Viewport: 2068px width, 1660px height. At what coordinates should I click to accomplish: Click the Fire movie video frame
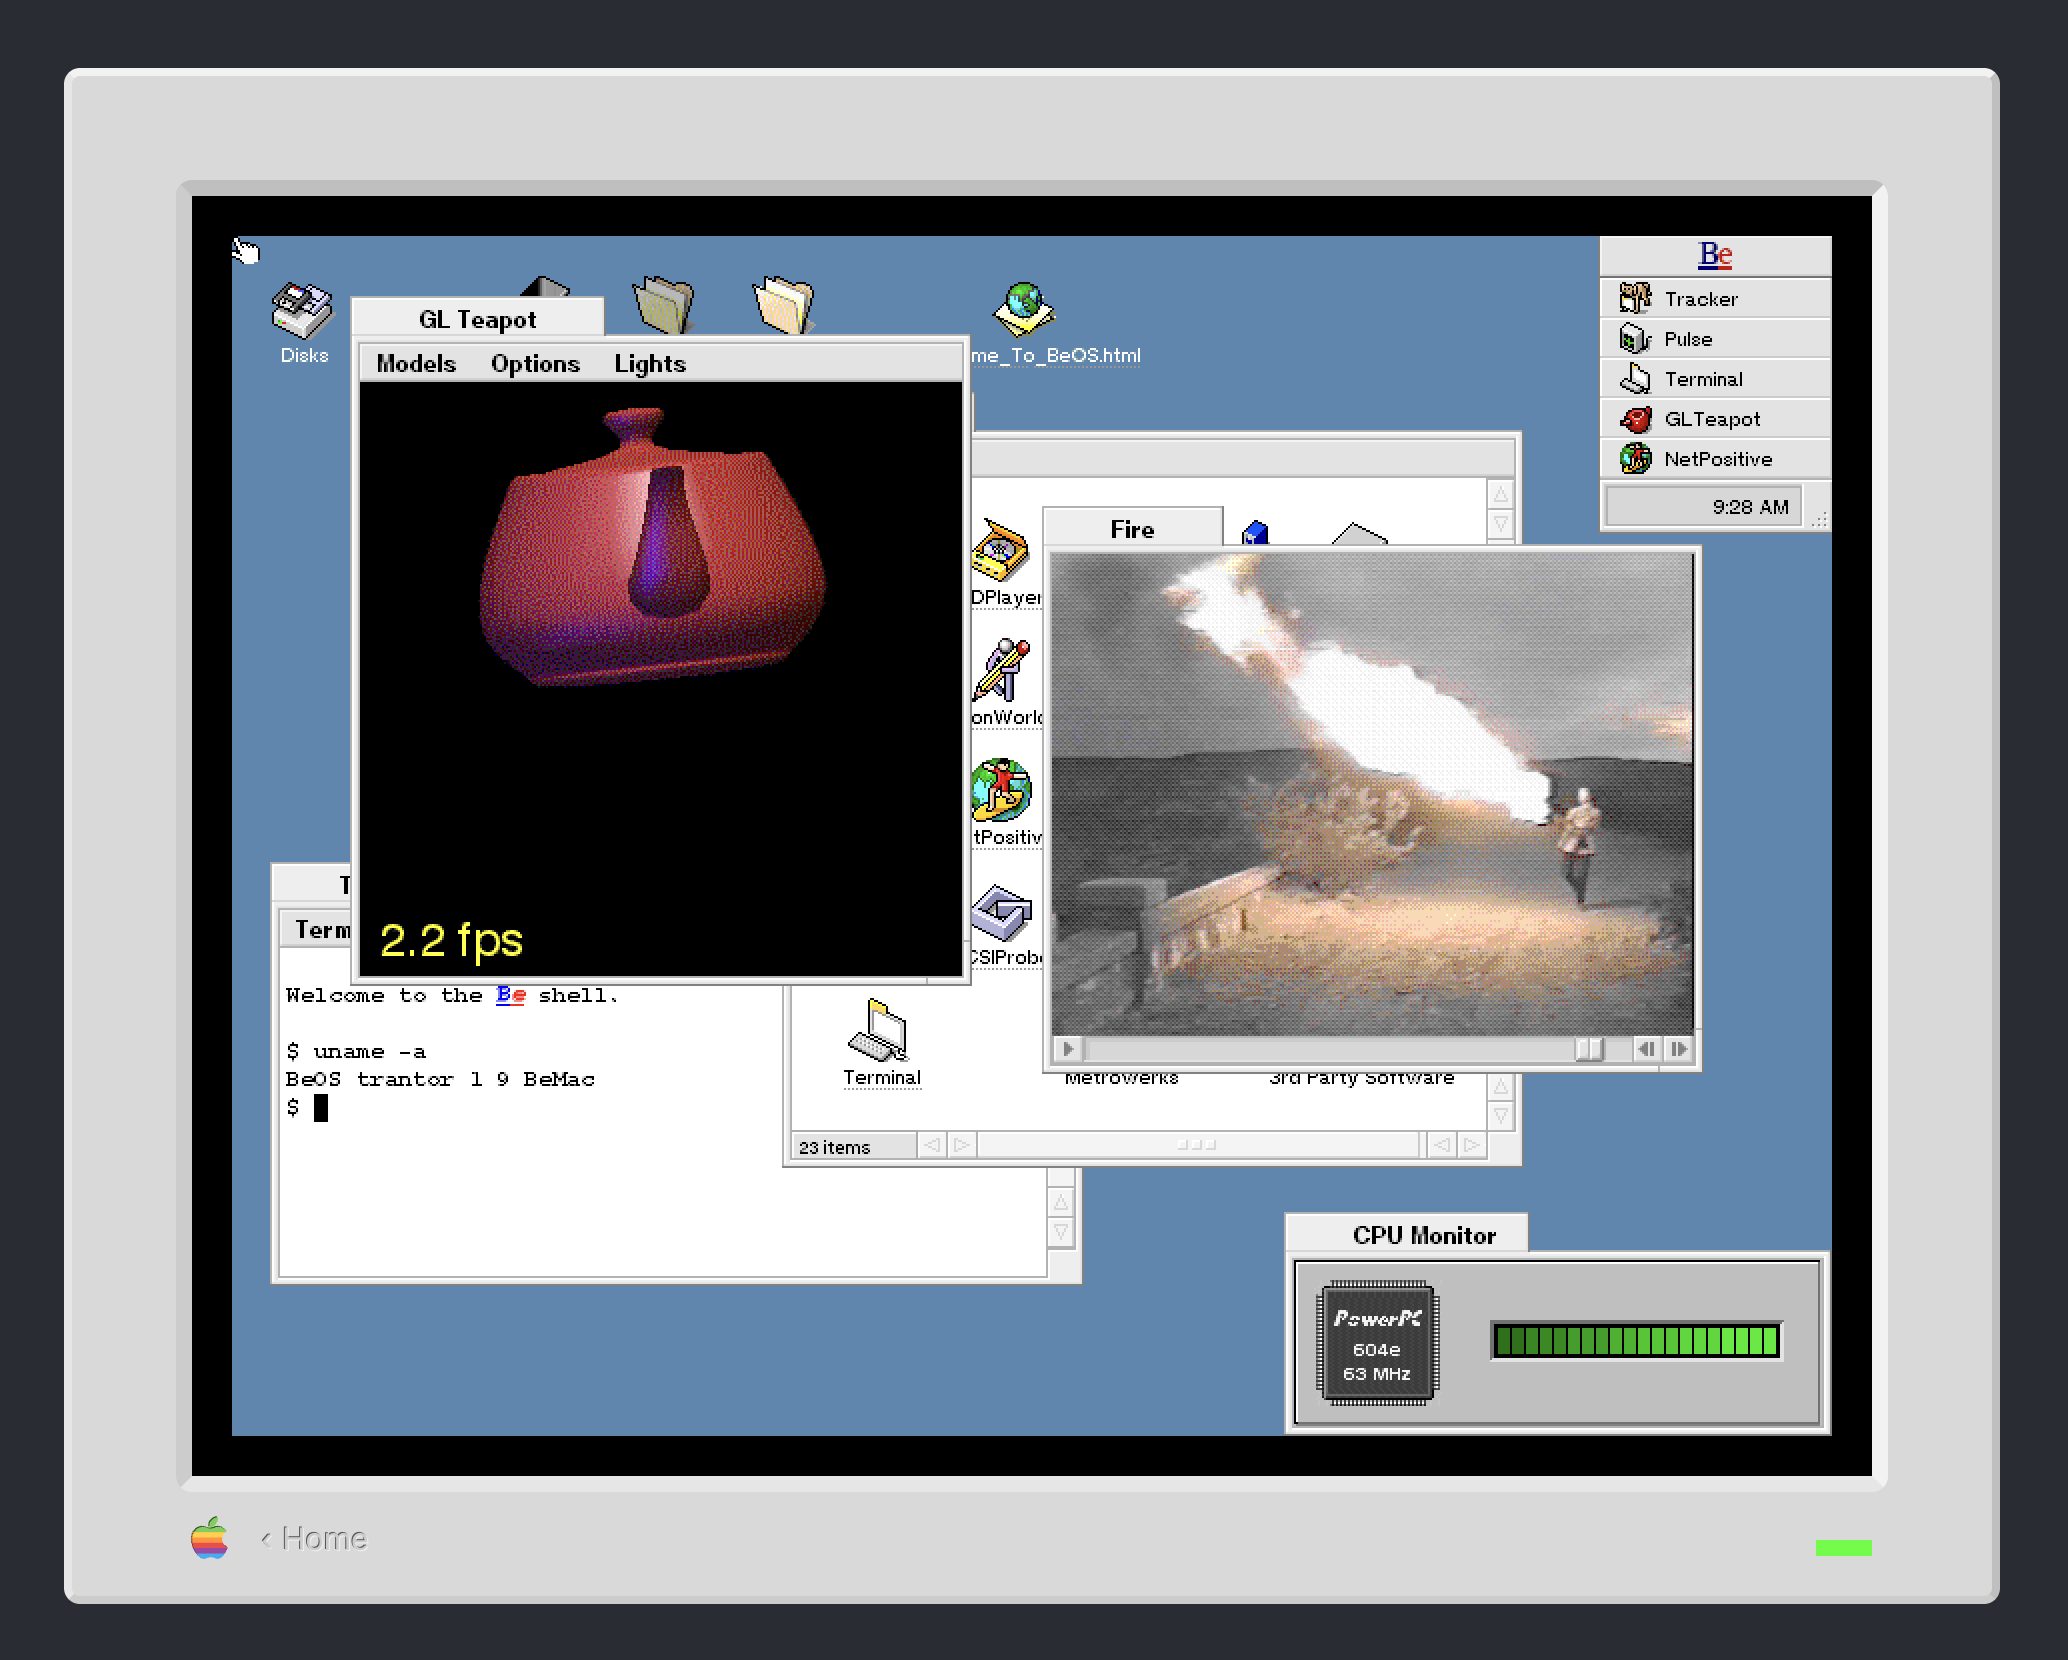coord(1372,793)
